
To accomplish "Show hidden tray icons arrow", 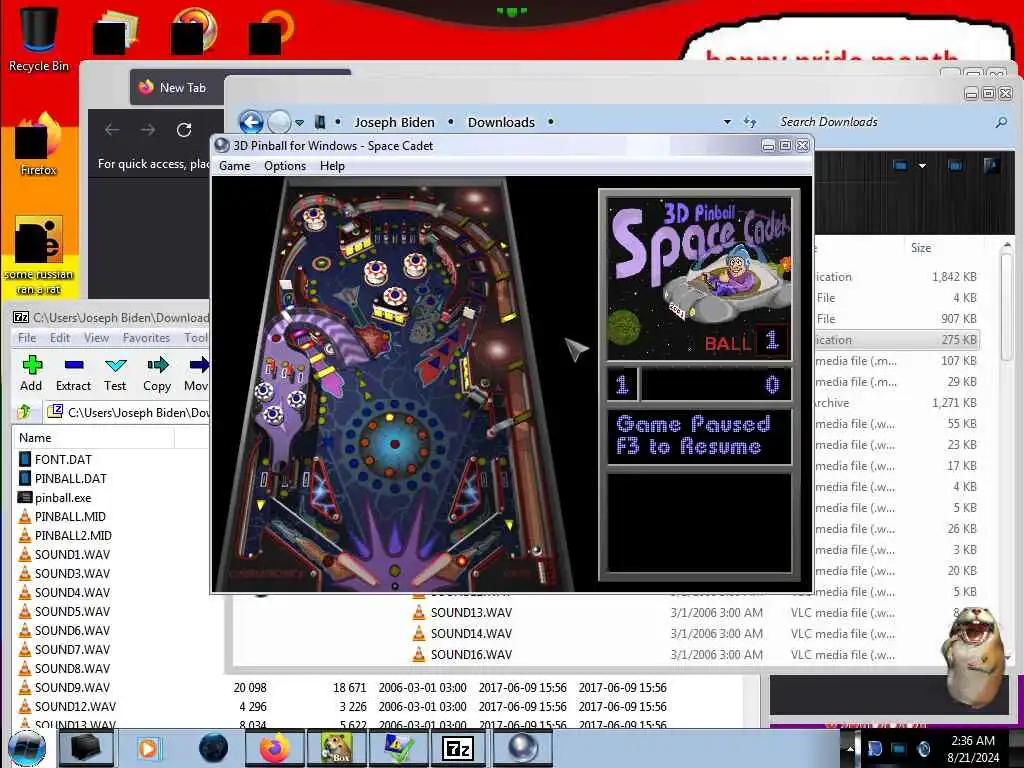I will [849, 749].
